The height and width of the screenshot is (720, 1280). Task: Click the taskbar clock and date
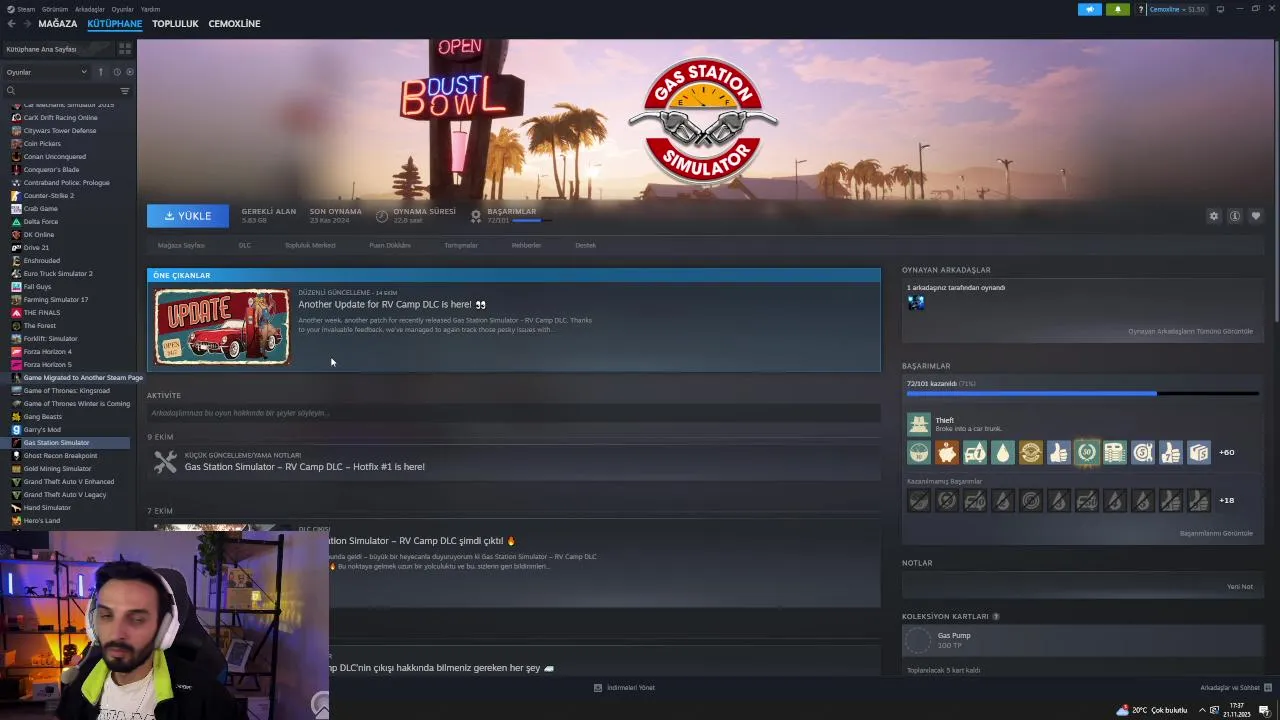(1236, 710)
